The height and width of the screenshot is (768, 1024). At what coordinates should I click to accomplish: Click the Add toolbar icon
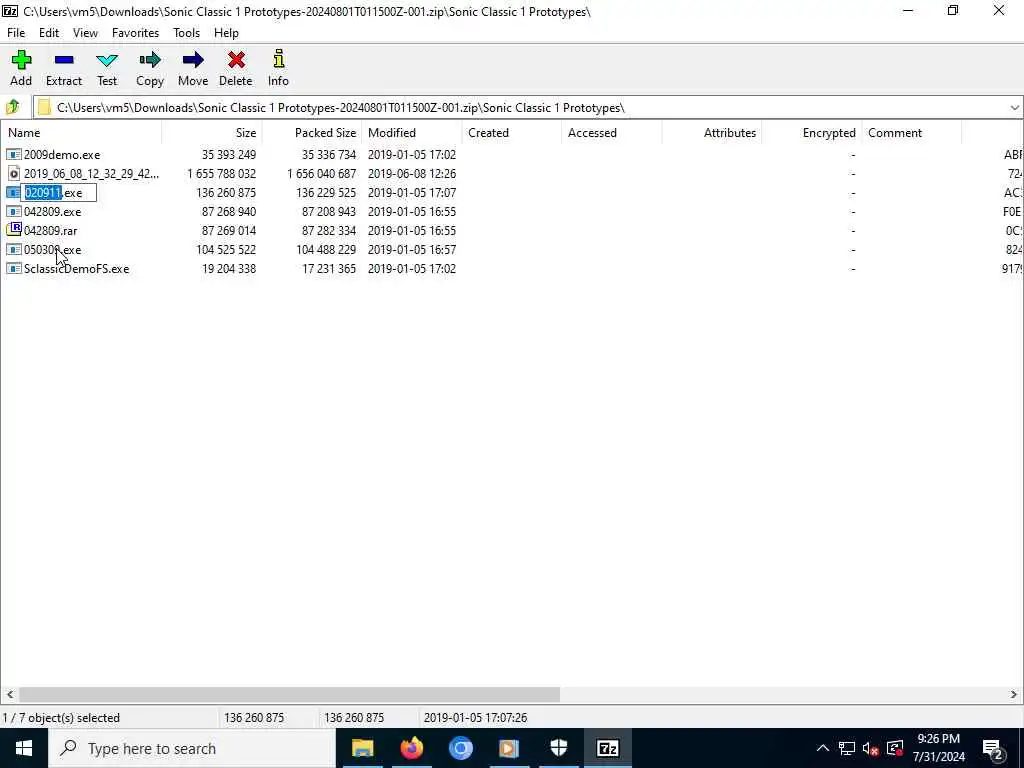coord(21,61)
